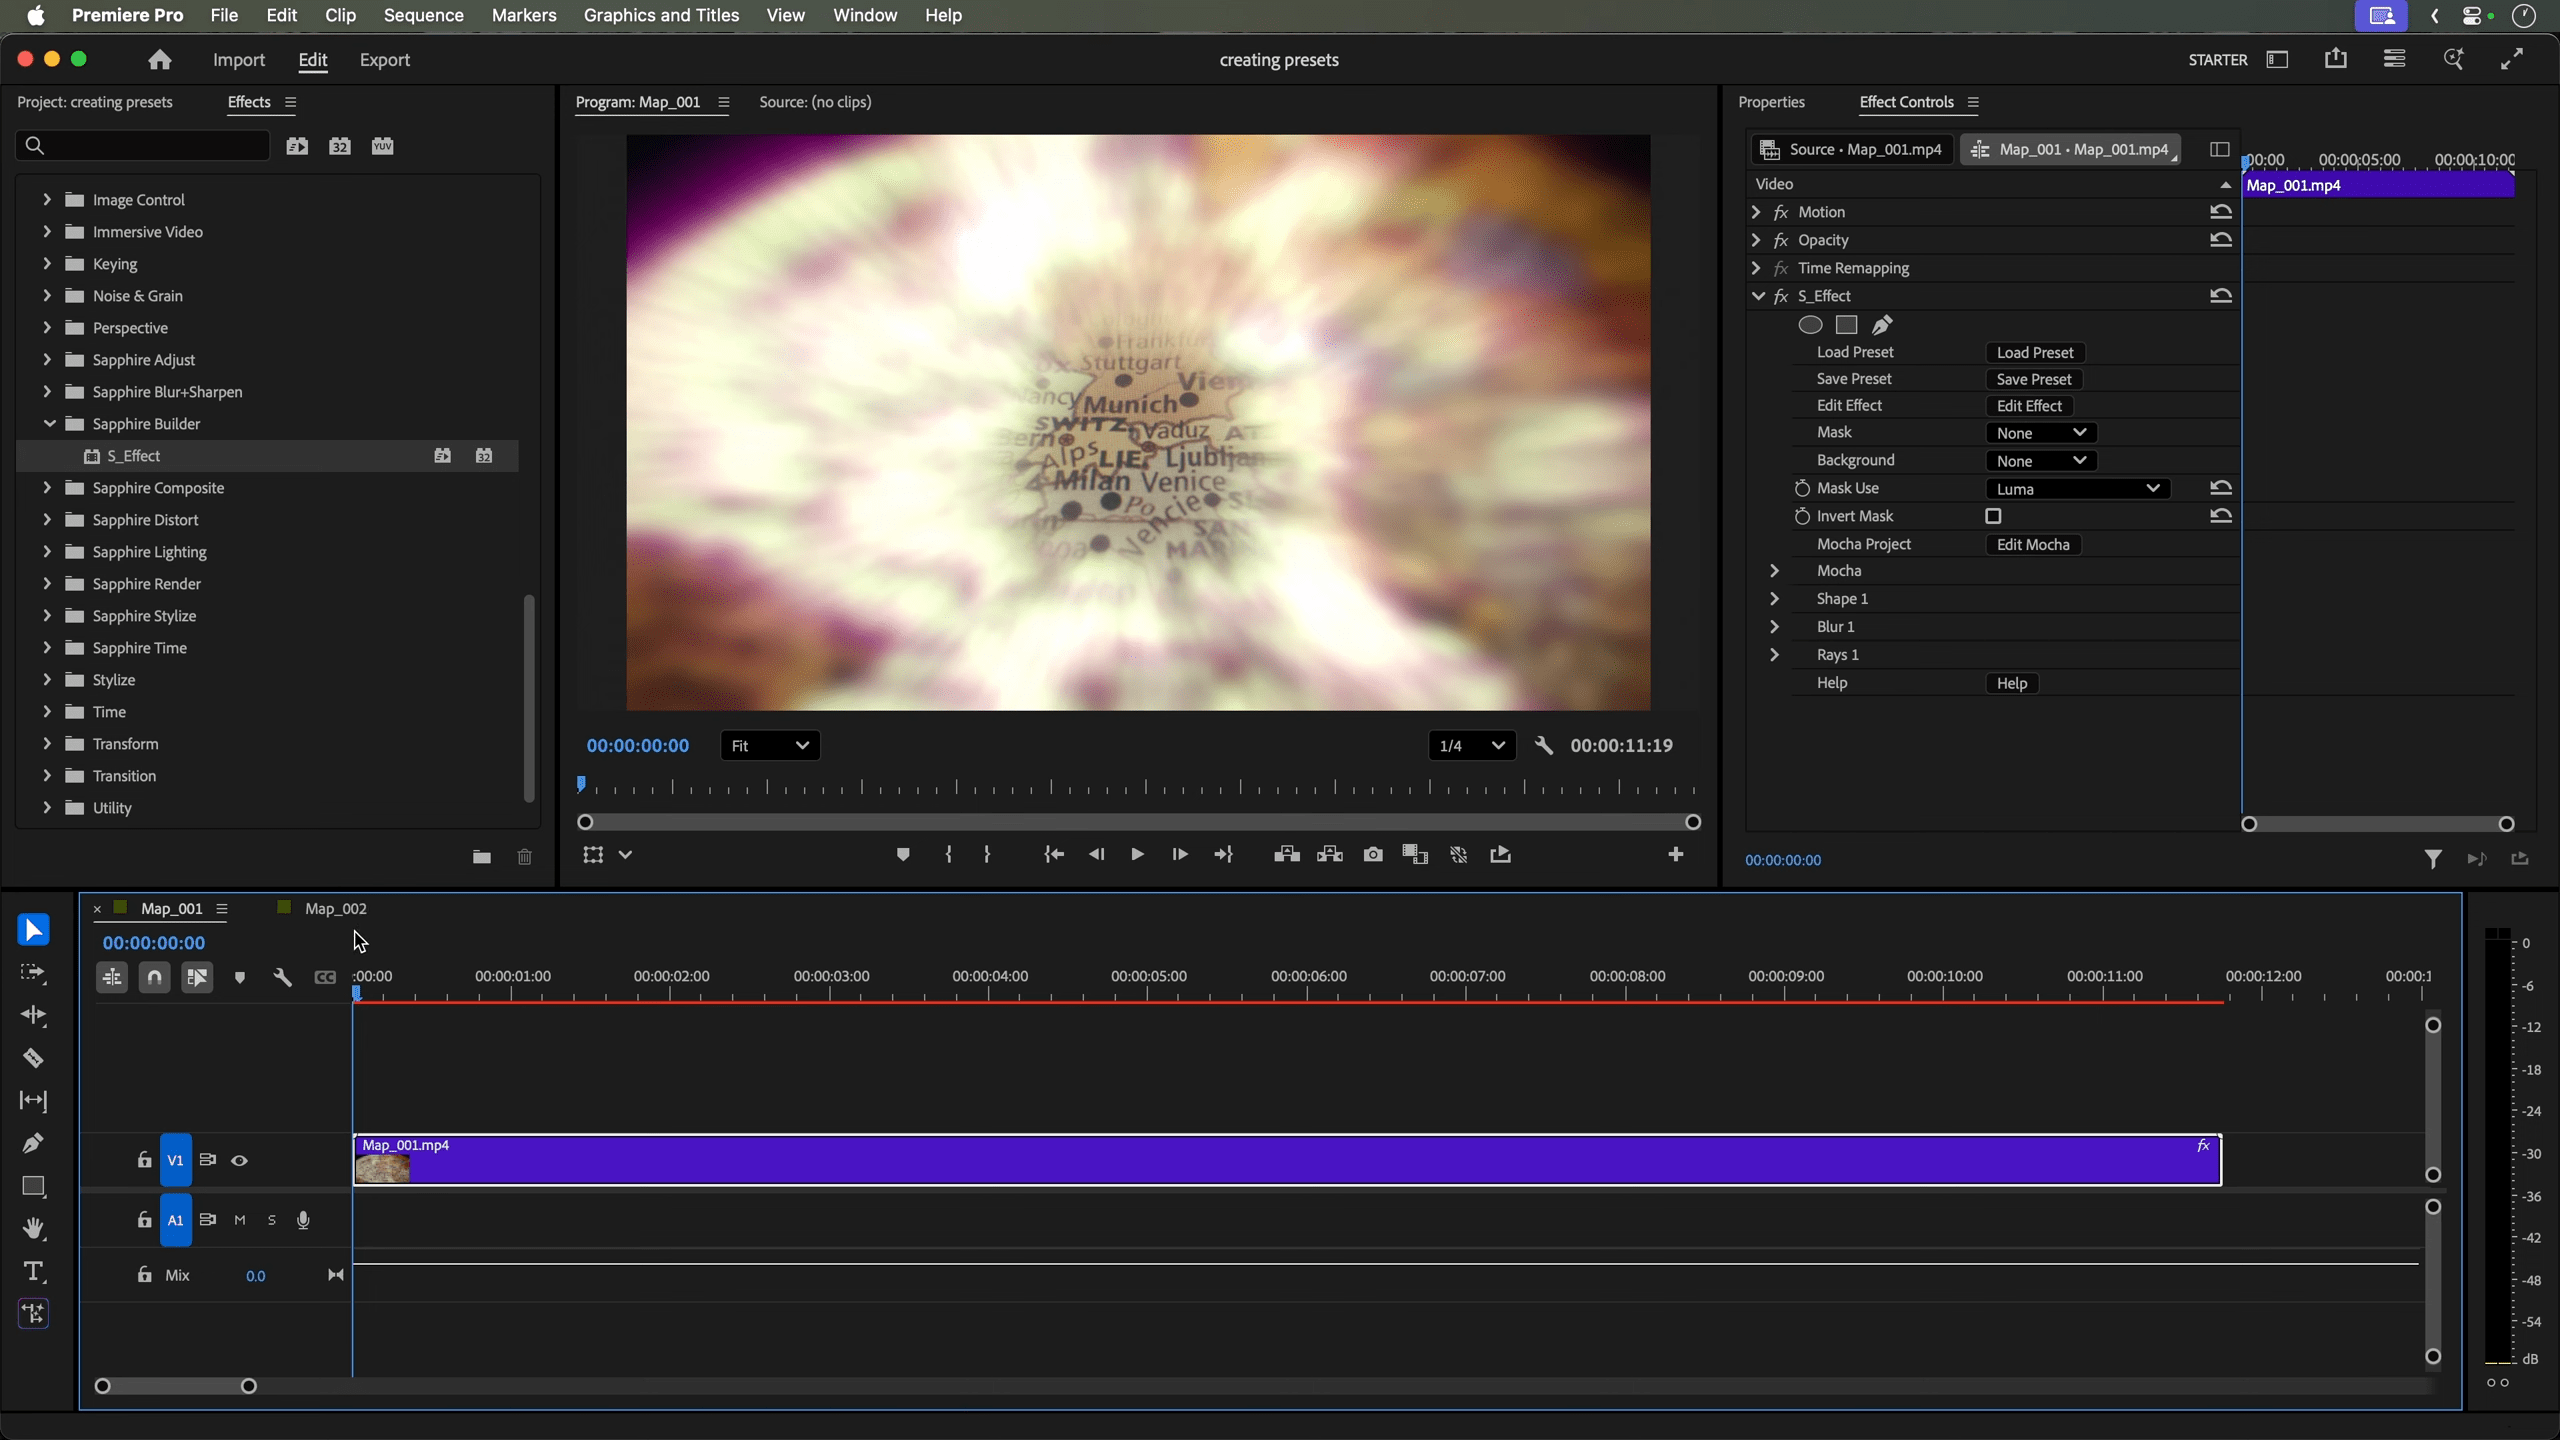Image resolution: width=2560 pixels, height=1440 pixels.
Task: Open the timeline wrench settings icon
Action: 282,977
